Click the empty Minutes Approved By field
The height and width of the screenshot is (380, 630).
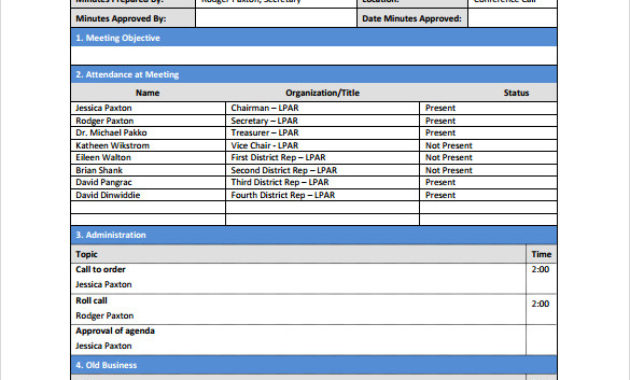[x=276, y=18]
